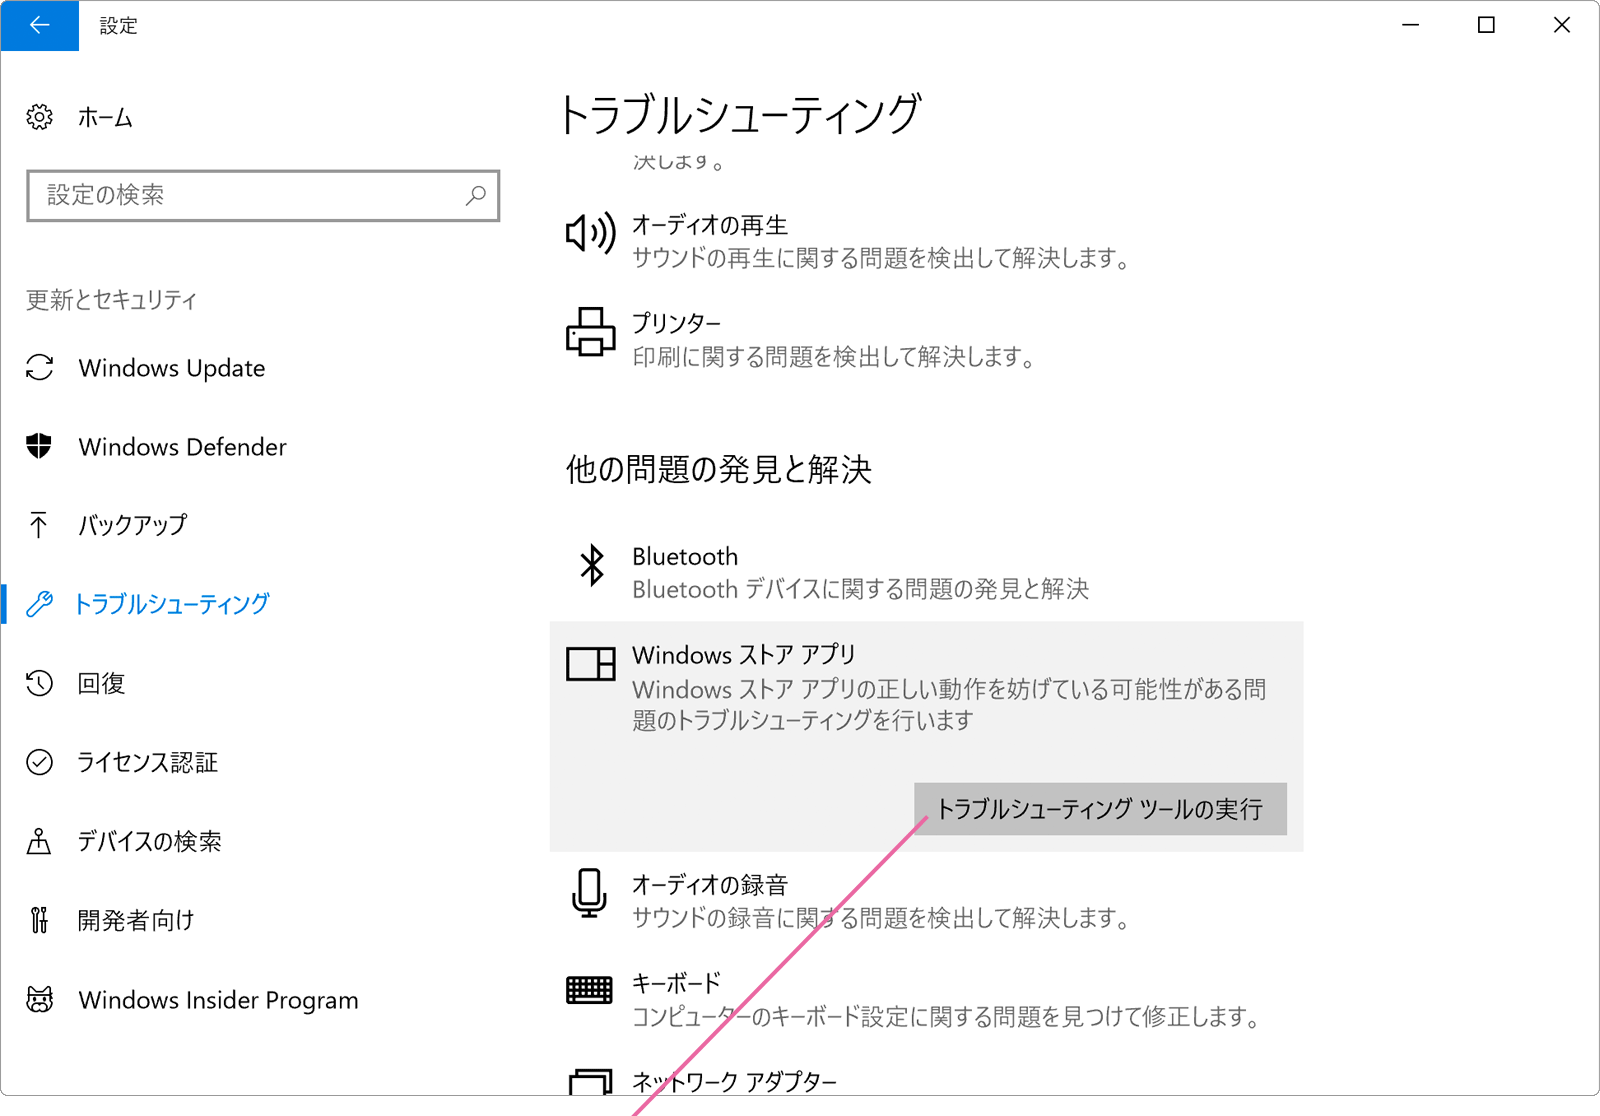Open the バックアップ section
Viewport: 1600px width, 1116px height.
click(x=133, y=525)
